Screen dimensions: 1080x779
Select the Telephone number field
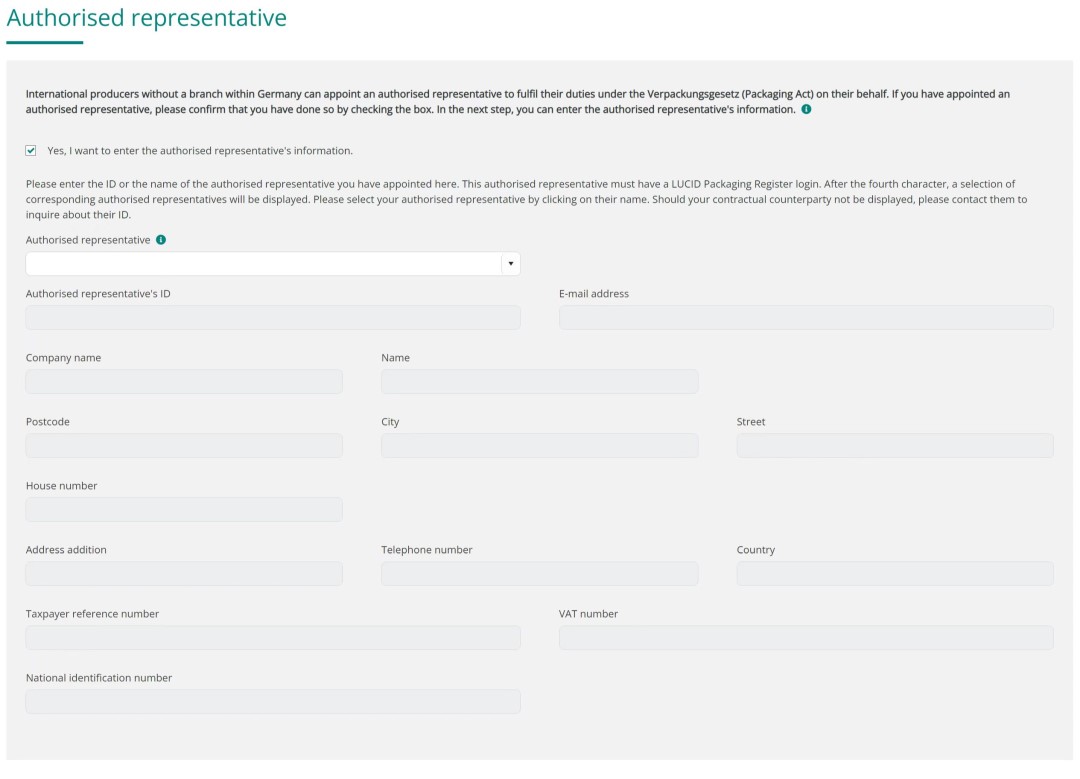539,574
